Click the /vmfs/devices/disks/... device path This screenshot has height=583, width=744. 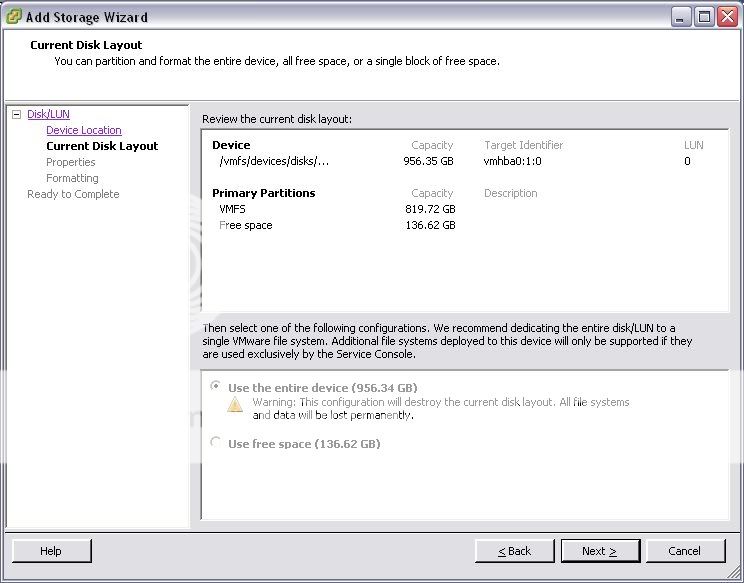coord(274,161)
